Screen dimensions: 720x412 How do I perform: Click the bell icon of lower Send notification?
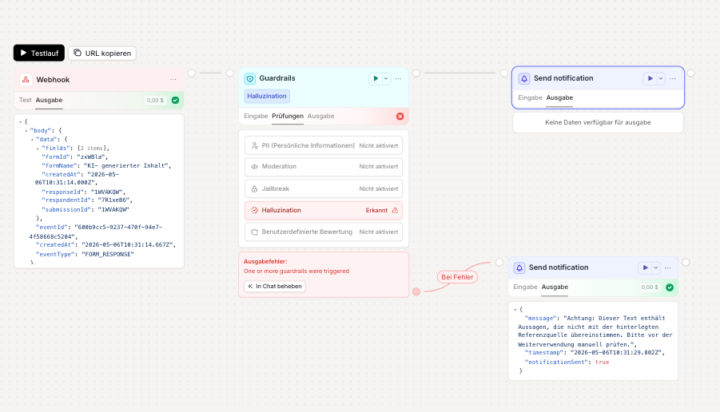[519, 268]
